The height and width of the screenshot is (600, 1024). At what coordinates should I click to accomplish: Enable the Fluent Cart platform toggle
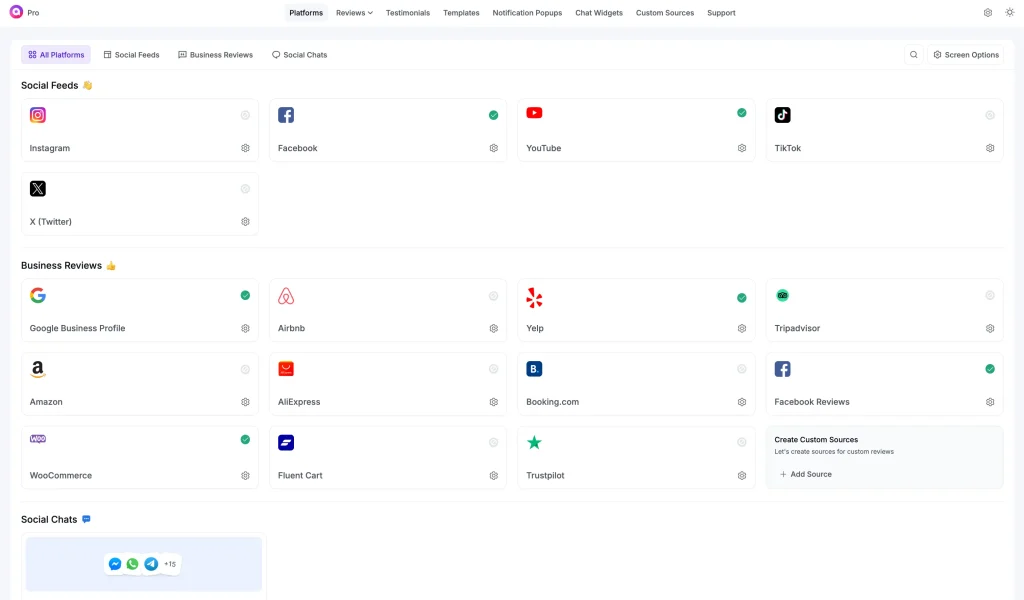[x=494, y=443]
